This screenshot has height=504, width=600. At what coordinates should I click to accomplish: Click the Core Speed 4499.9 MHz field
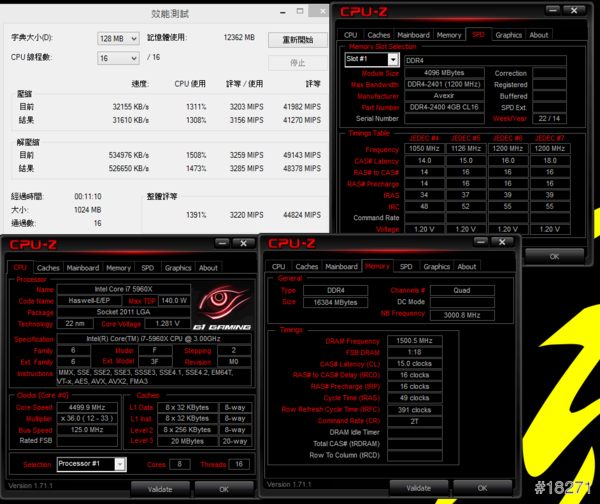point(87,408)
